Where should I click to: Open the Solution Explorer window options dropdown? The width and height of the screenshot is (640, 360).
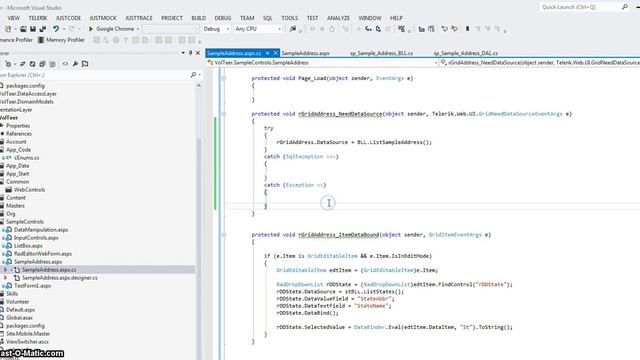[x=183, y=53]
